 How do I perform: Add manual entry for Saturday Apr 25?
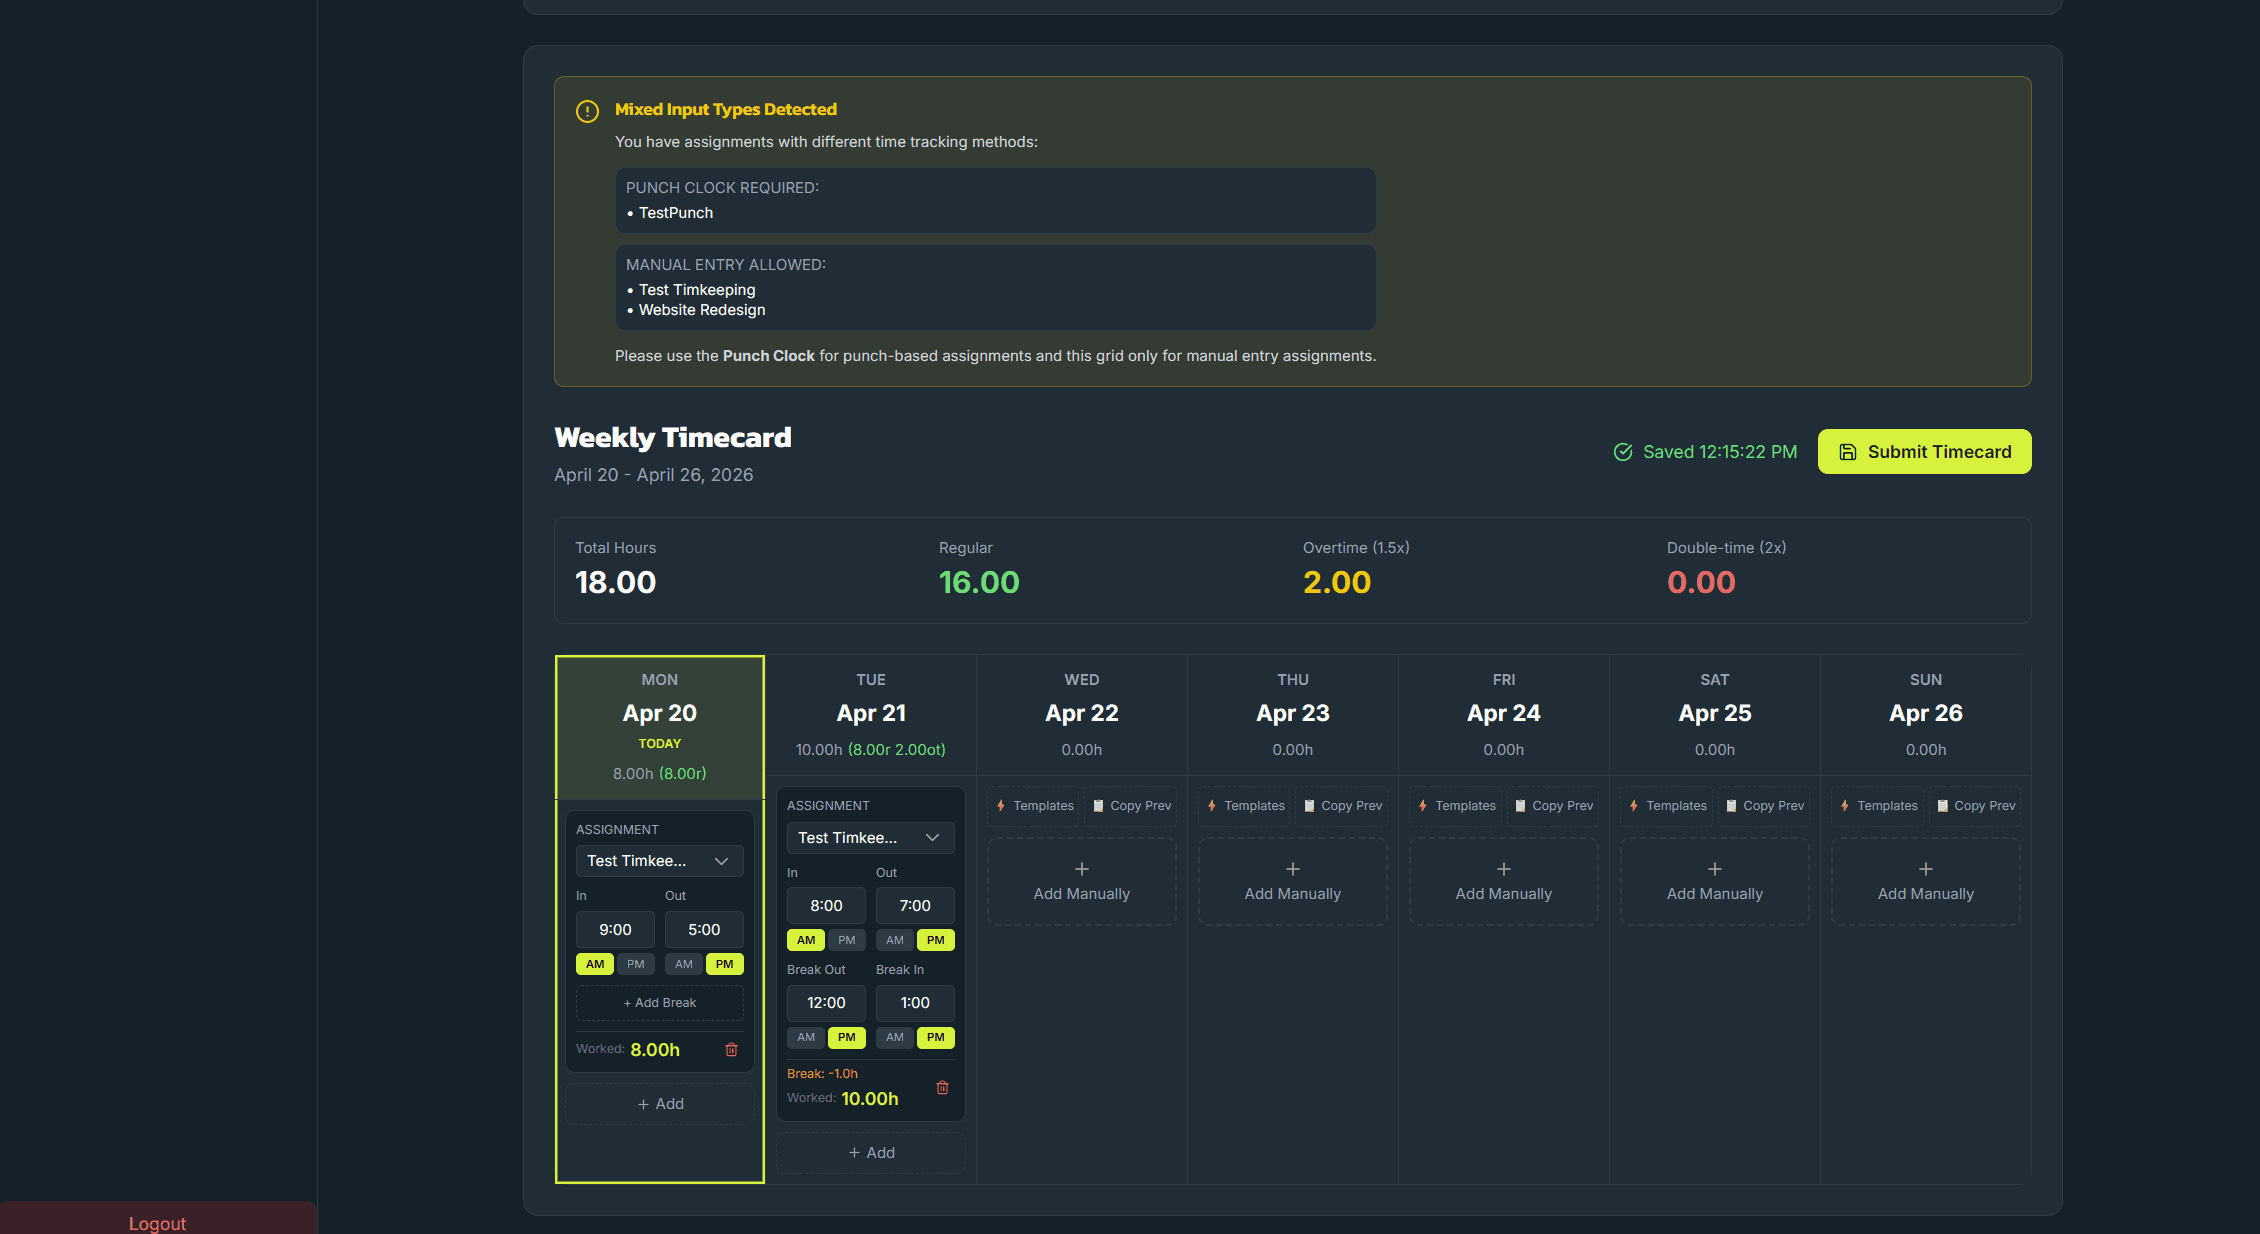click(1715, 881)
